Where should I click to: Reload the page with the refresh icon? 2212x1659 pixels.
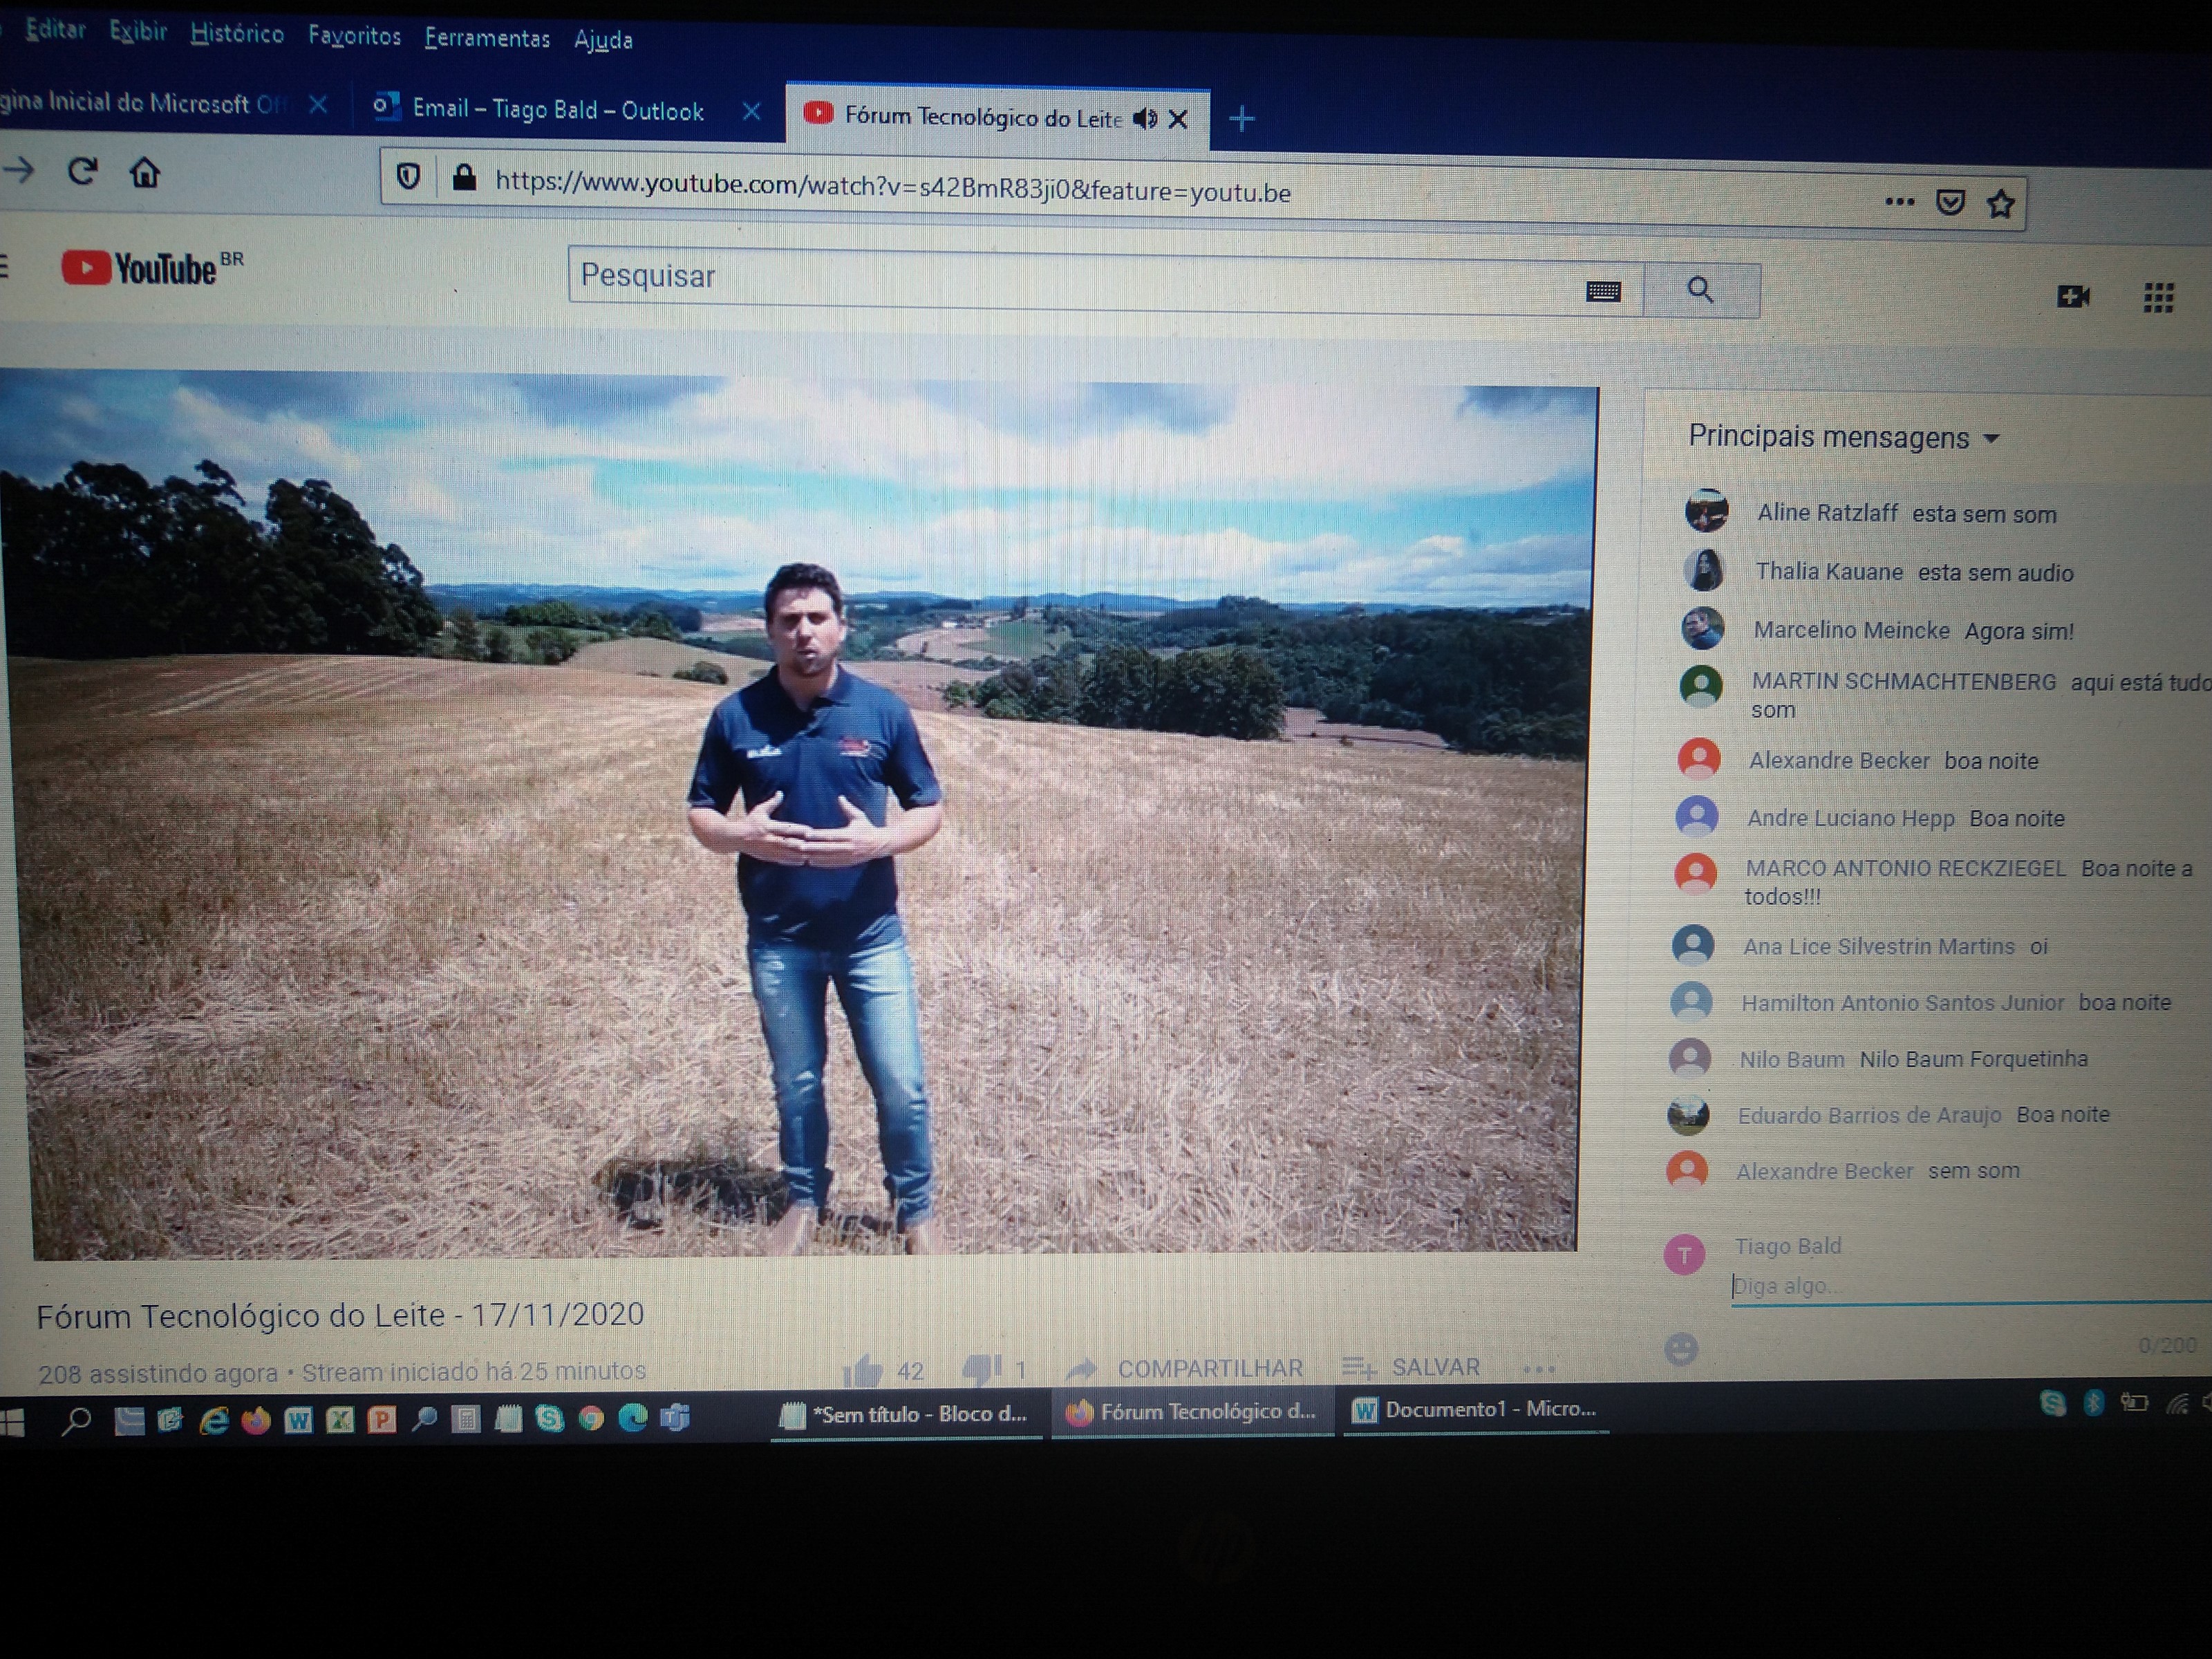[x=82, y=172]
